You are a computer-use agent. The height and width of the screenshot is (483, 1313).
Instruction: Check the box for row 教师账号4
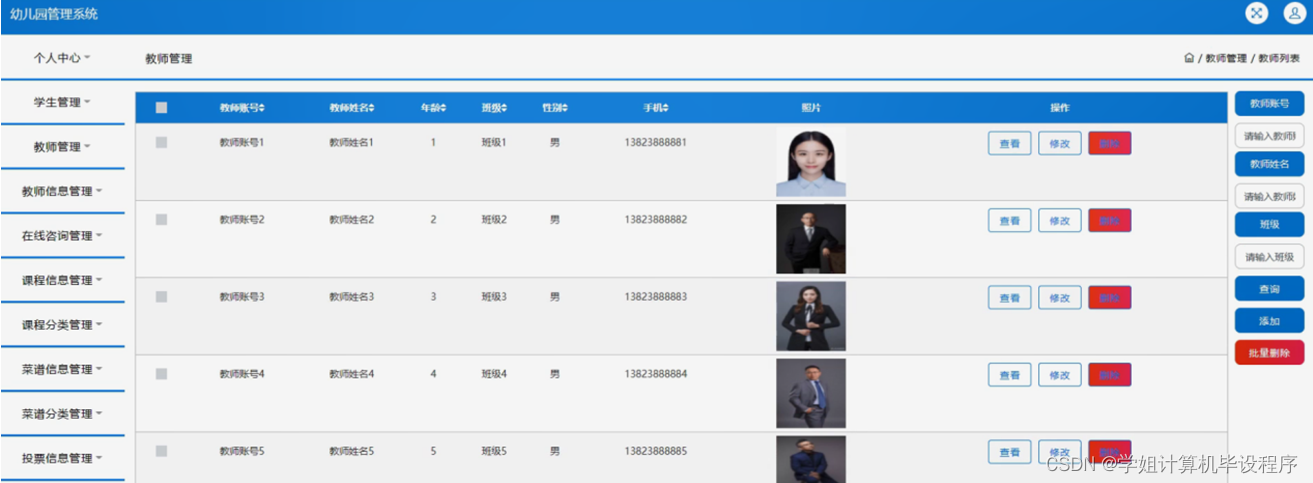point(161,374)
